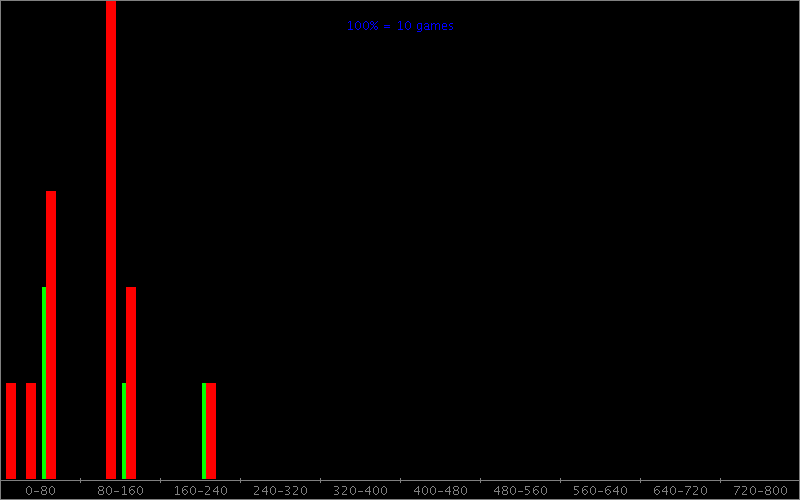Click the tallest green bar in 0-80 range
The image size is (800, 500).
pyautogui.click(x=44, y=383)
